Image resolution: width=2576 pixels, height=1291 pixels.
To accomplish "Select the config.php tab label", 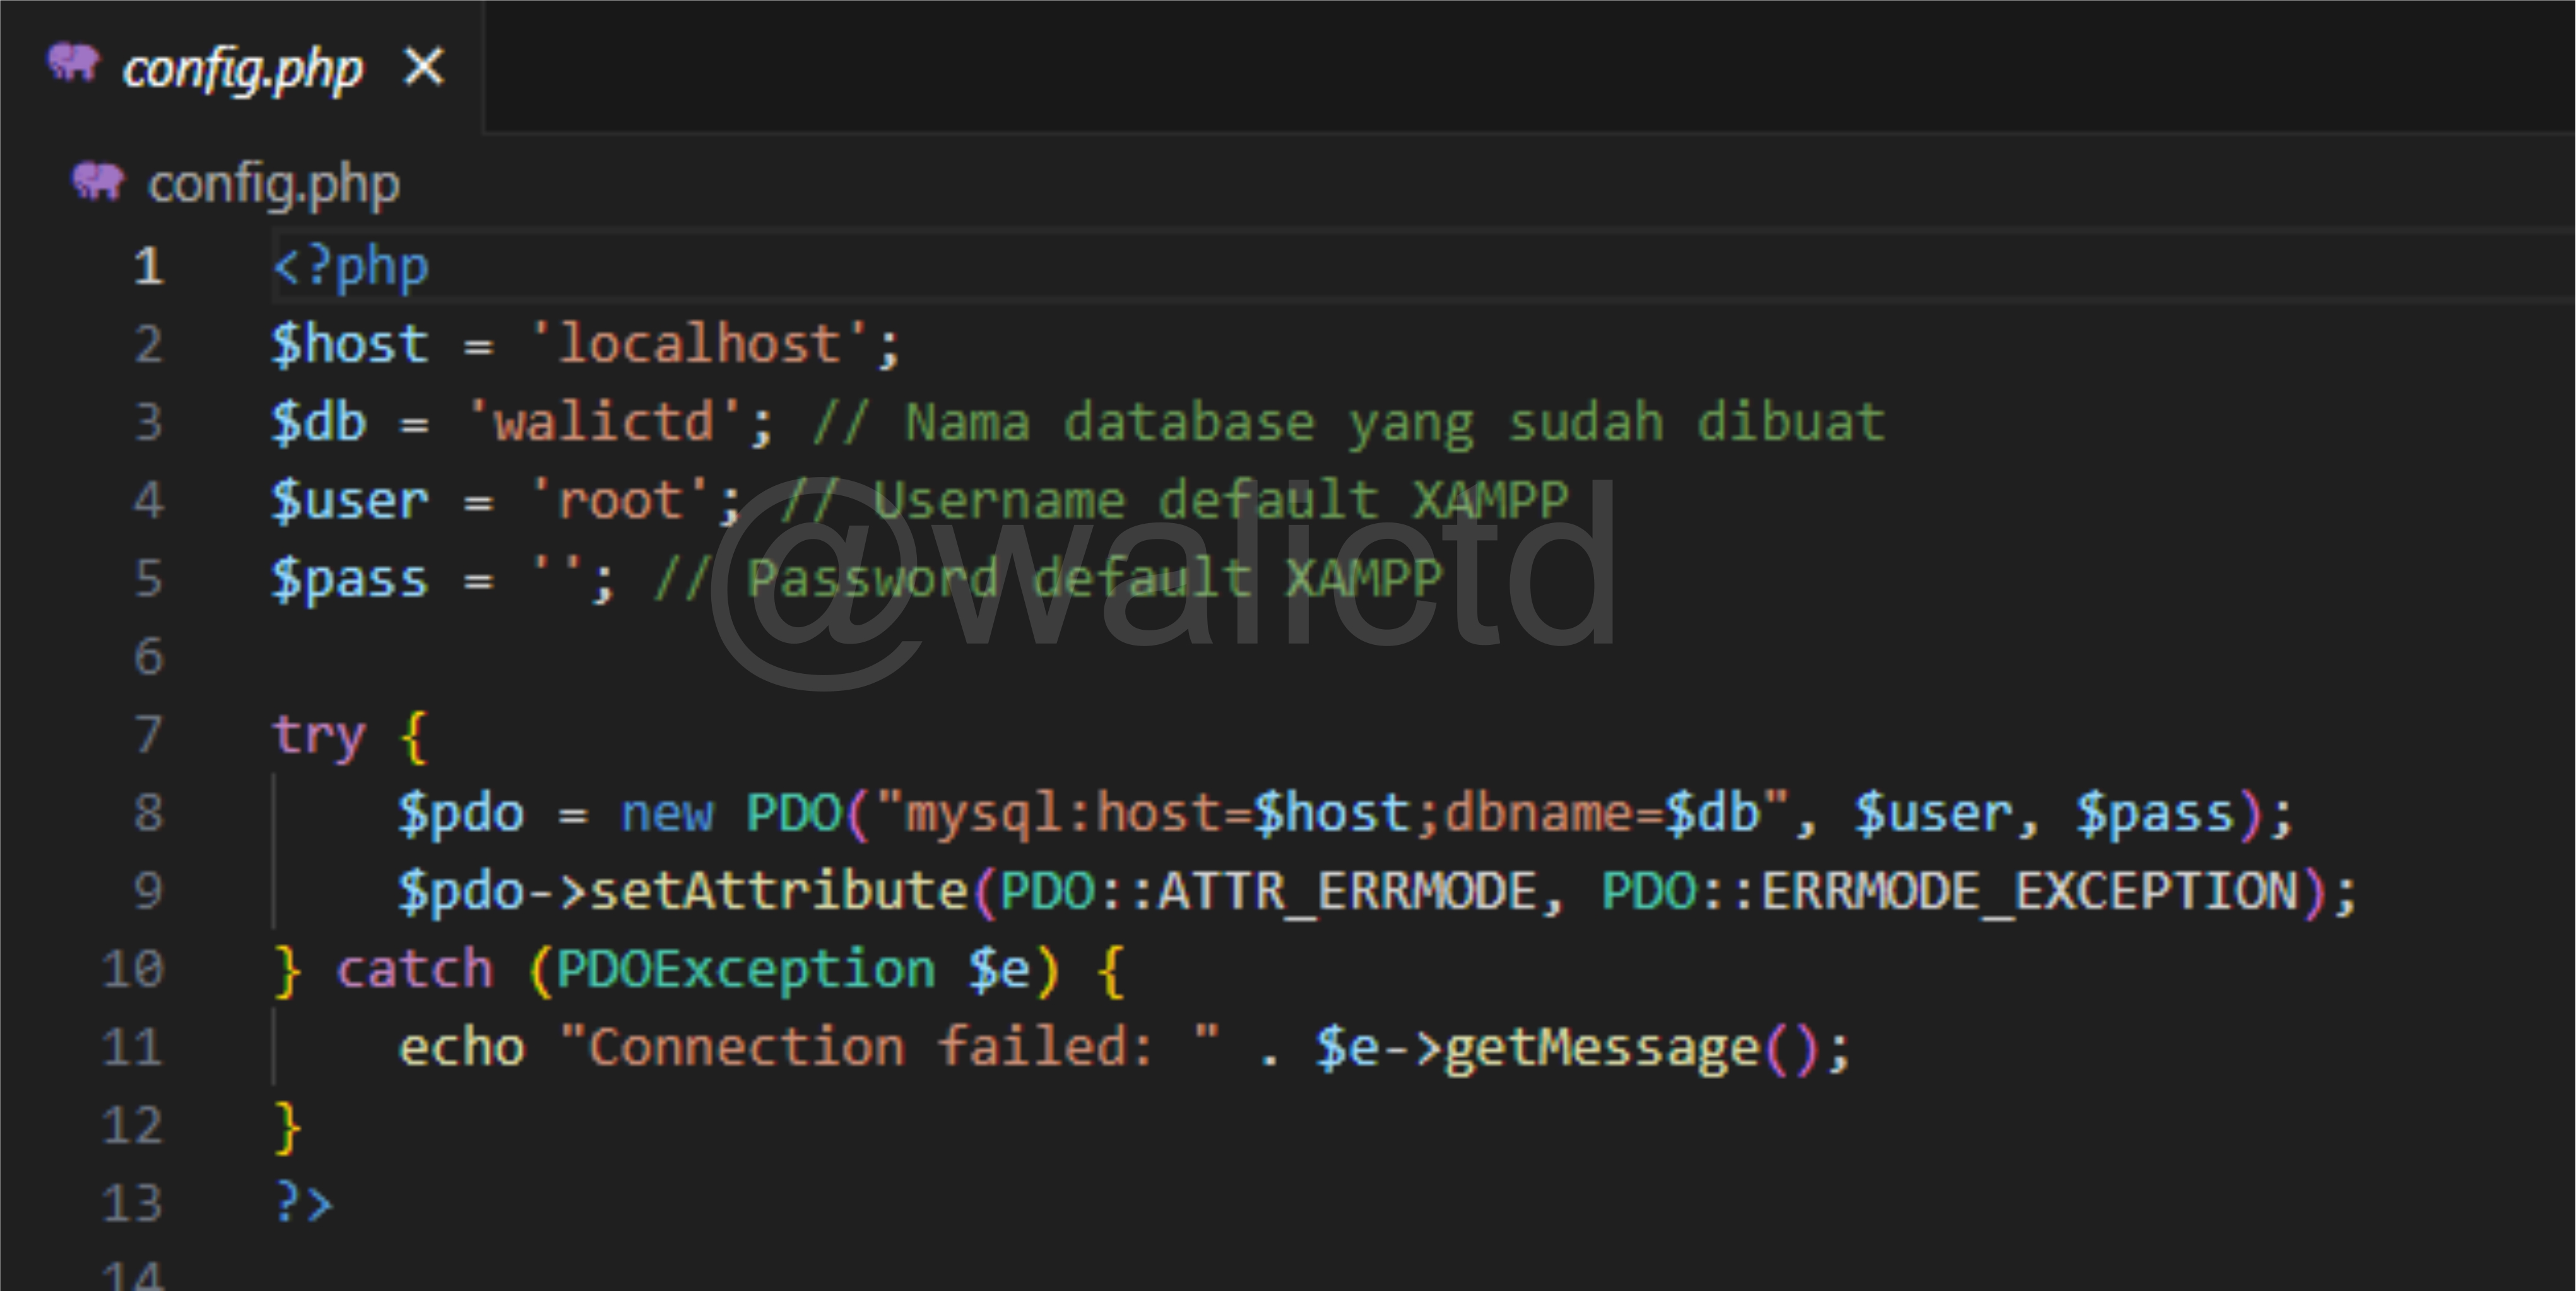I will click(242, 70).
